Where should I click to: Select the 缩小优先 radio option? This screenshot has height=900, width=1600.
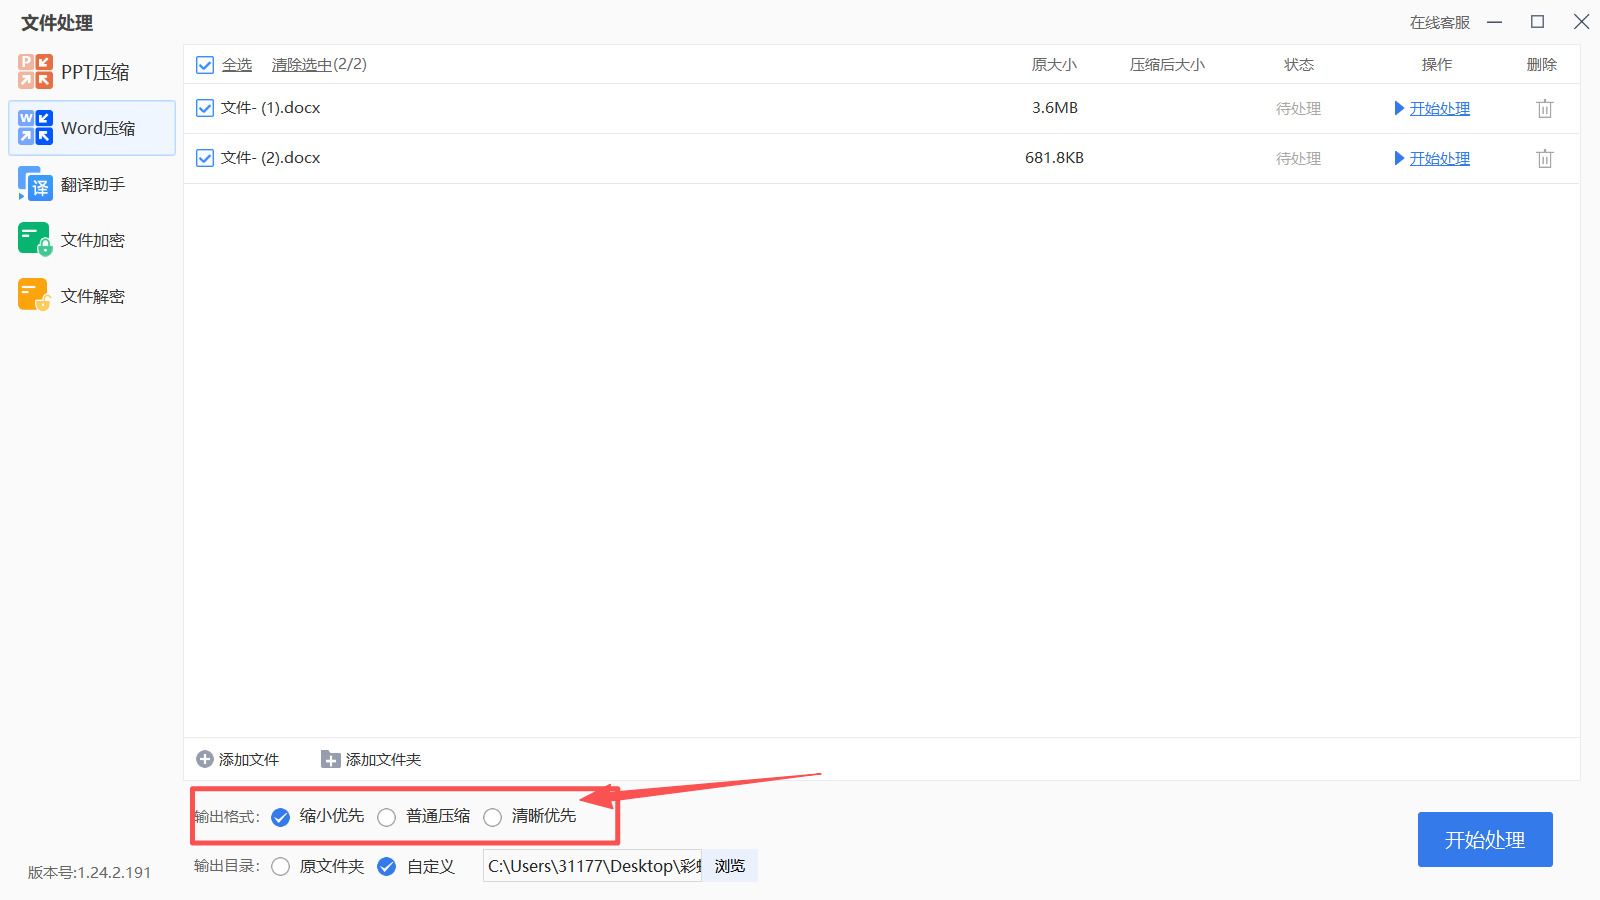pos(281,817)
